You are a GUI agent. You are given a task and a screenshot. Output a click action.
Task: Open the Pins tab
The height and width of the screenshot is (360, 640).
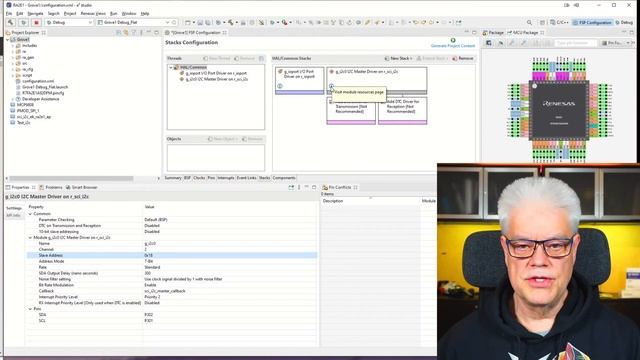211,178
